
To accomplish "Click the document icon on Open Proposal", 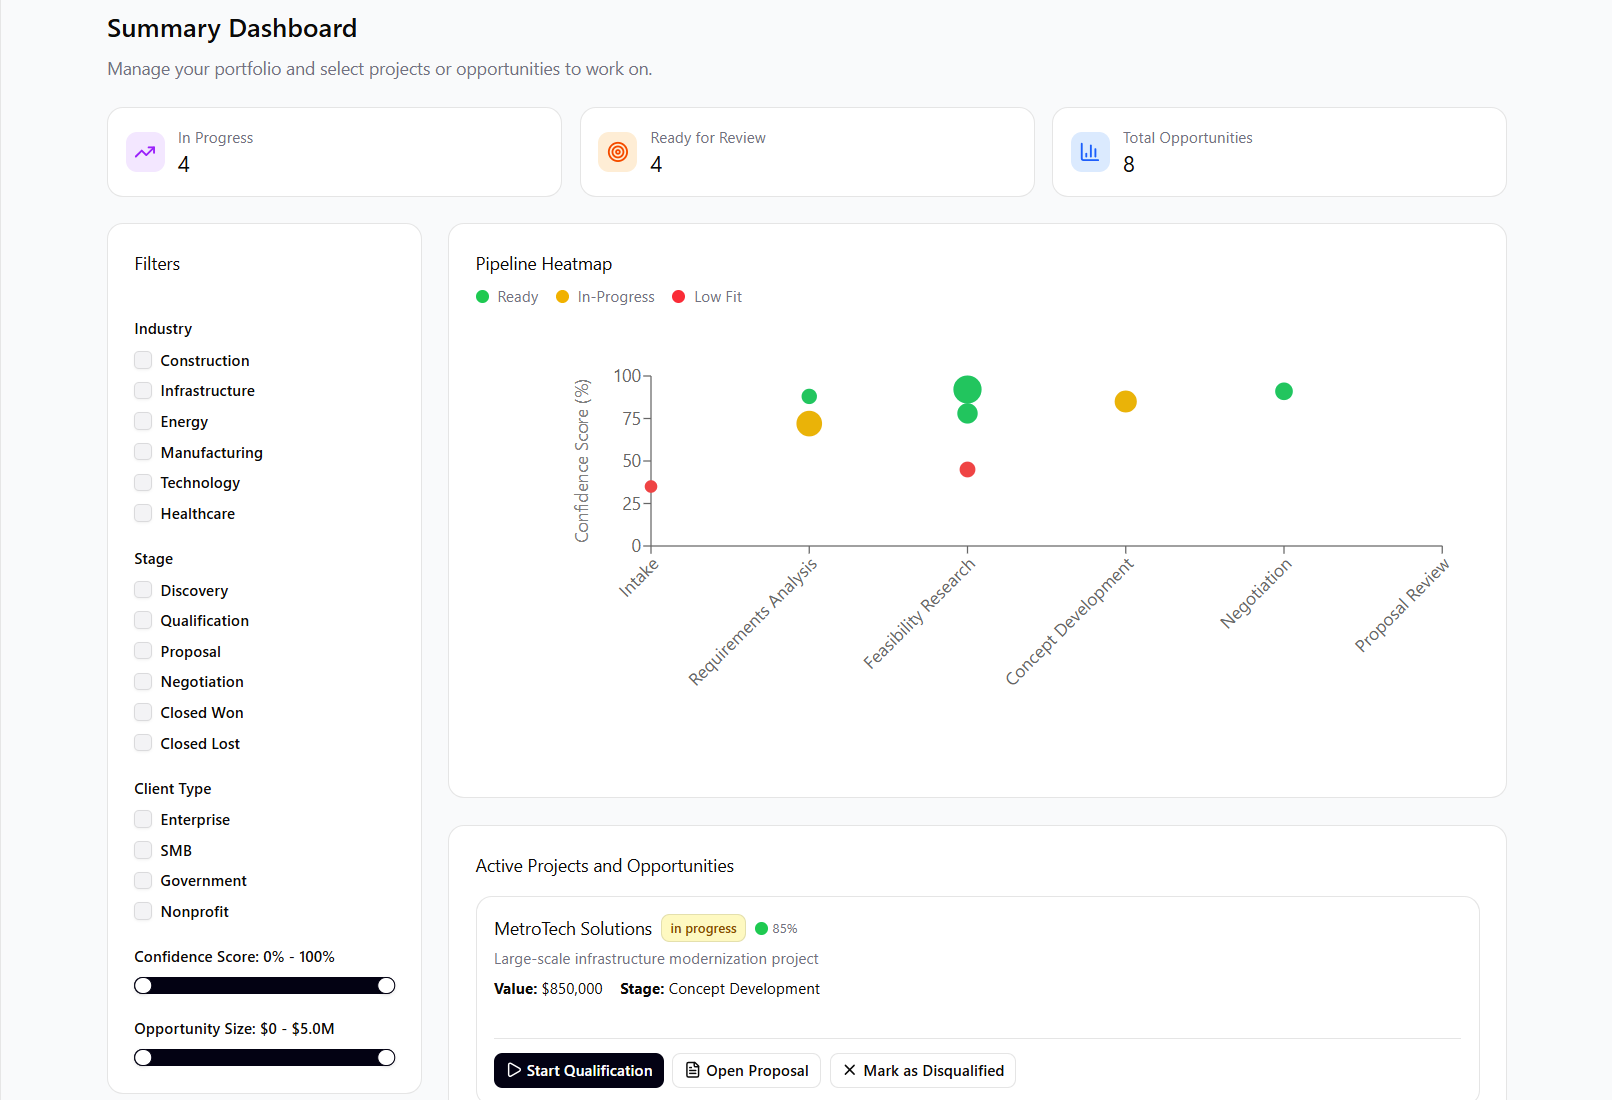I will tap(690, 1070).
